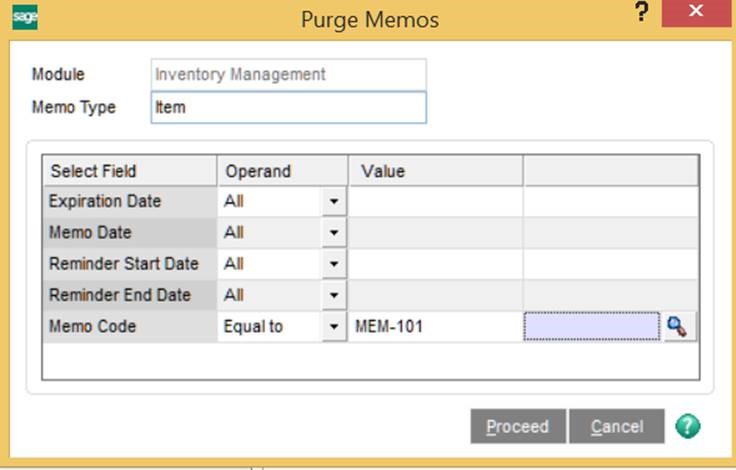The image size is (736, 470).
Task: Click the green help icon beside Cancel
Action: point(688,426)
